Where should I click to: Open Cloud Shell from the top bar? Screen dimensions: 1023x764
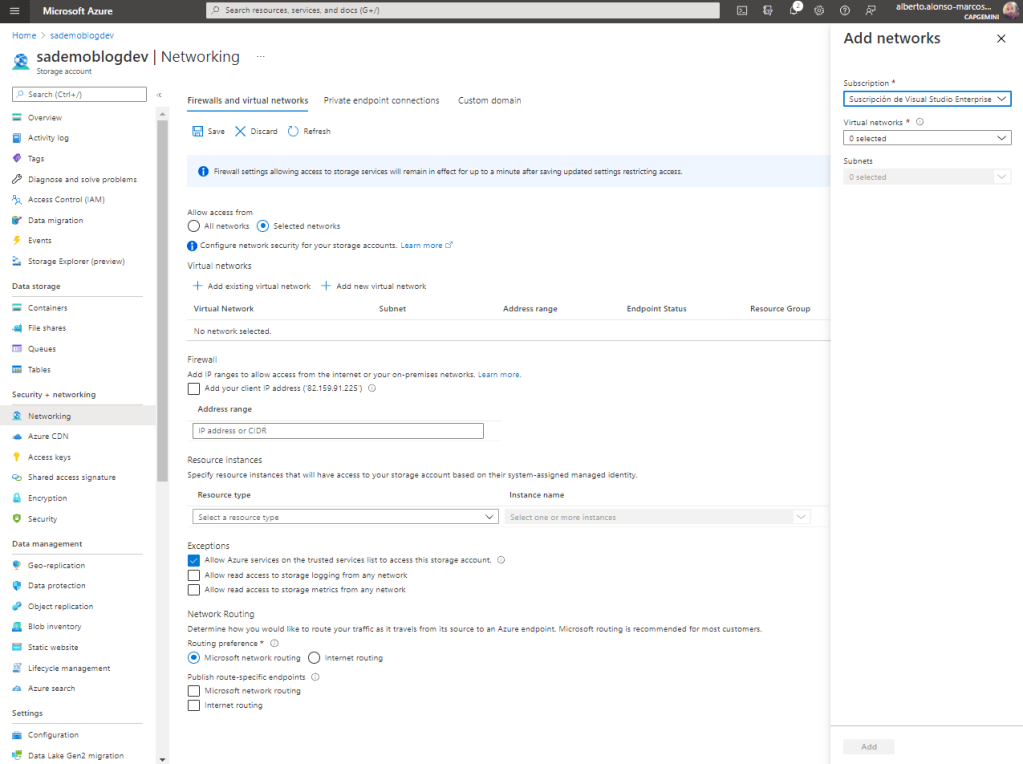point(742,10)
